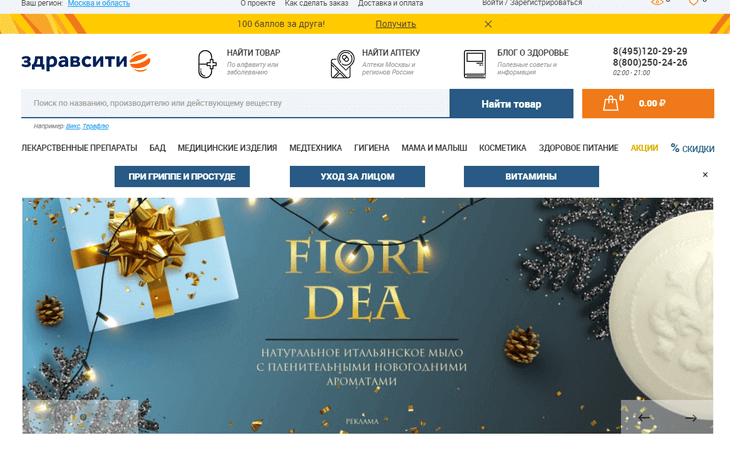Select the Витамины quick button
Screen dimensions: 730x475
531,176
